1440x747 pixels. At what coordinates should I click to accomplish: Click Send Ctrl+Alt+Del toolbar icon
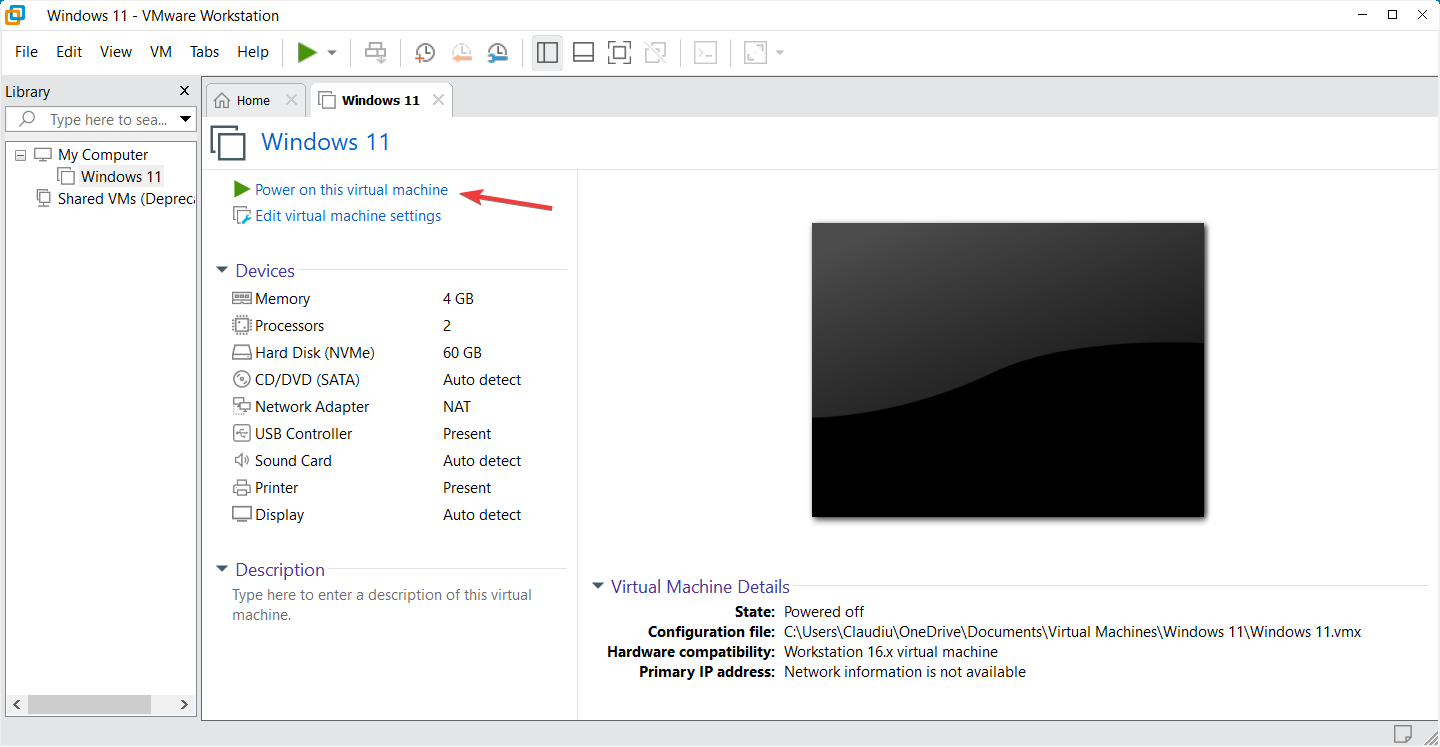click(376, 52)
